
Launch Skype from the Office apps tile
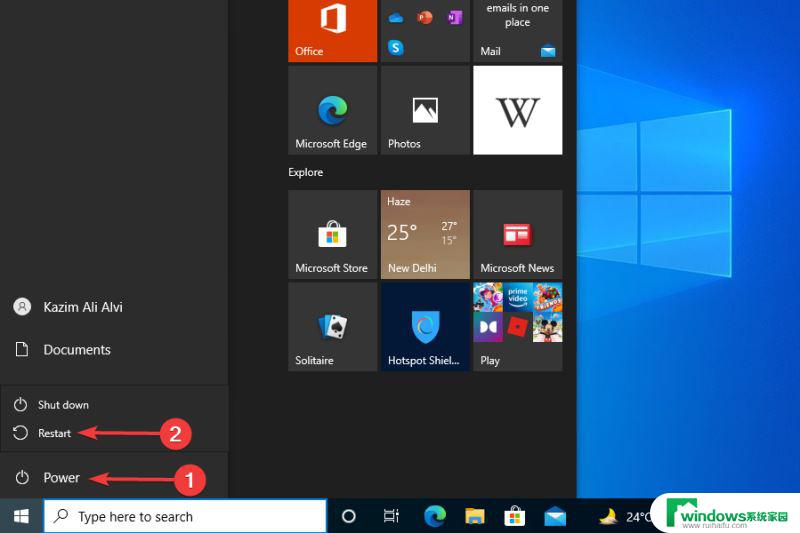coord(396,48)
